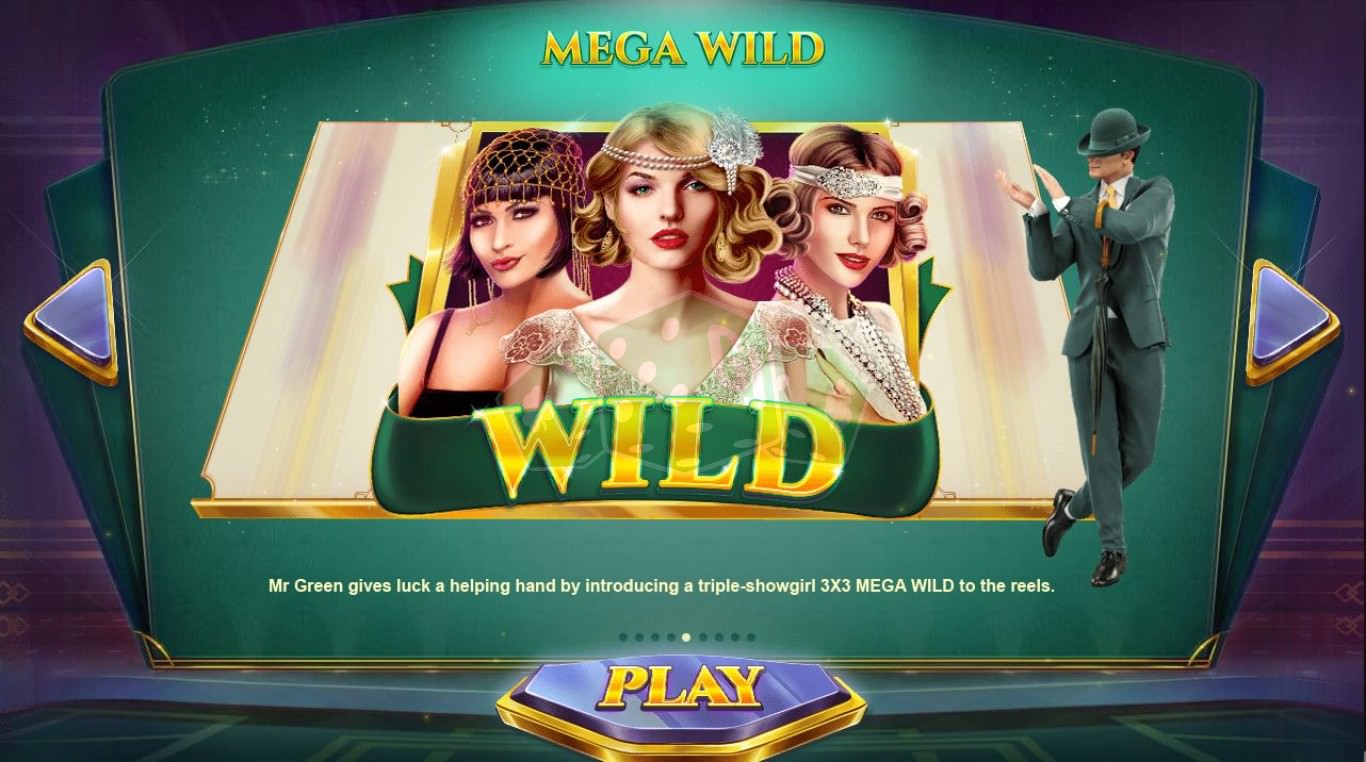1366x762 pixels.
Task: Choose the eighth pagination dot
Action: (735, 637)
